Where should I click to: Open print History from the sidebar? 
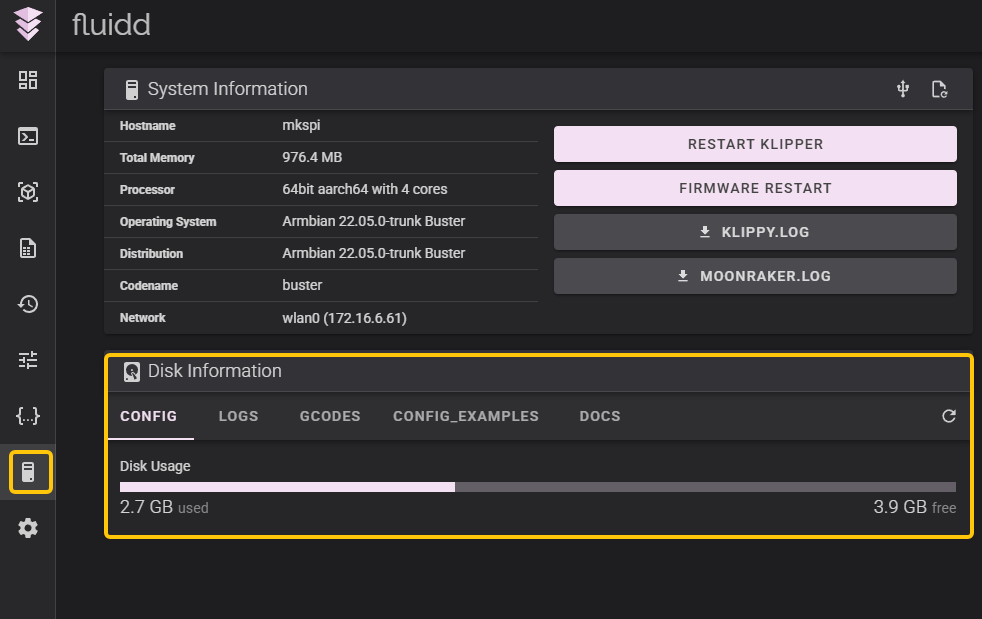pos(28,304)
